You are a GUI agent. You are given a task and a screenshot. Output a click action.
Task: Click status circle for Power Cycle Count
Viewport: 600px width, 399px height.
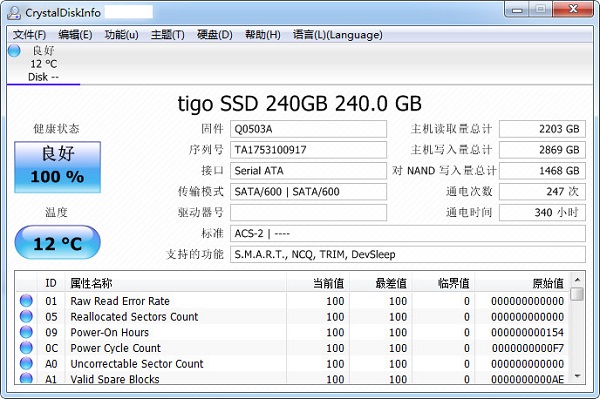pos(26,348)
